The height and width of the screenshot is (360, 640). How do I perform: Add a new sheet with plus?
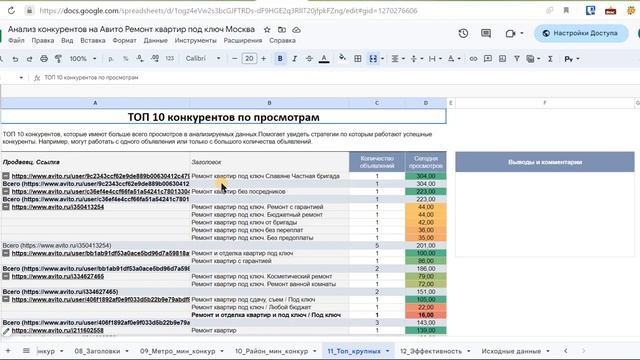coord(8,351)
